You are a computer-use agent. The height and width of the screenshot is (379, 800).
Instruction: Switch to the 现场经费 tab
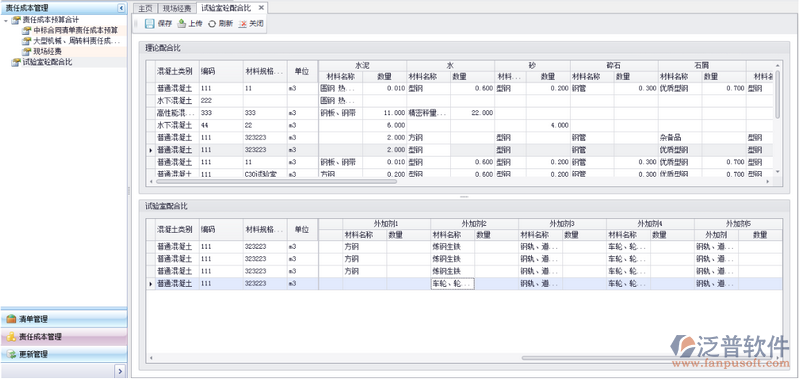pos(177,8)
